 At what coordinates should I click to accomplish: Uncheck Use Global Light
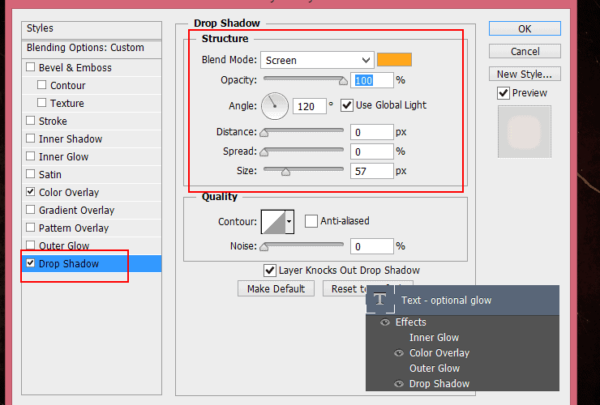[347, 105]
